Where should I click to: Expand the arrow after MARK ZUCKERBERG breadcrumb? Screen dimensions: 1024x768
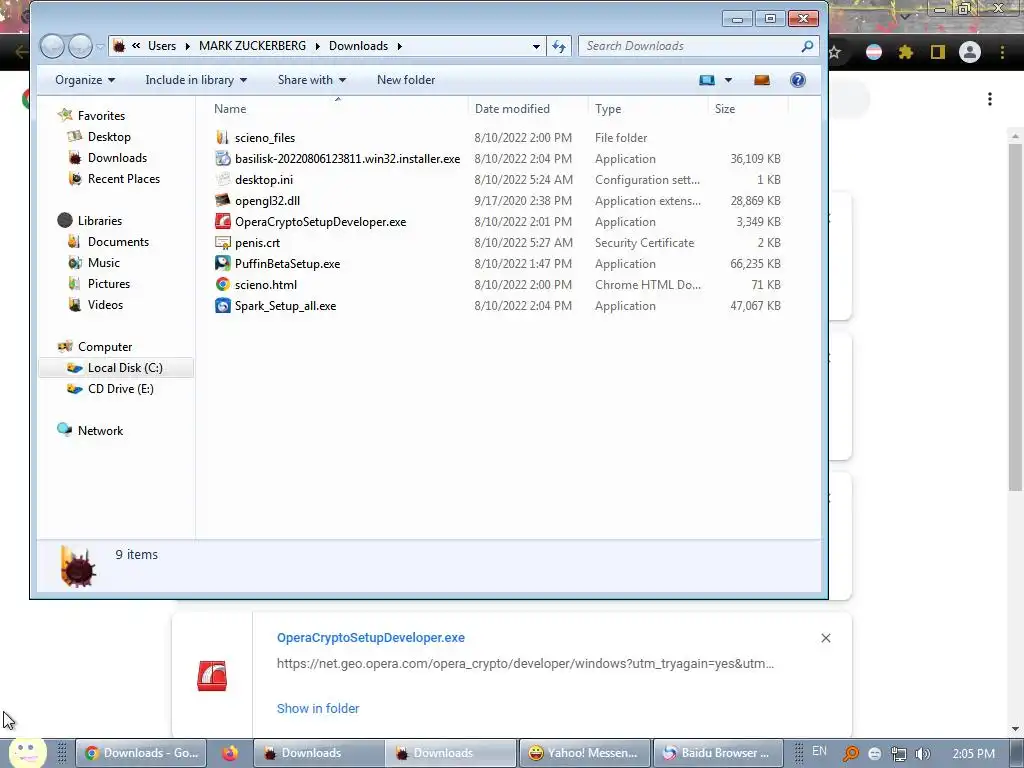(317, 46)
